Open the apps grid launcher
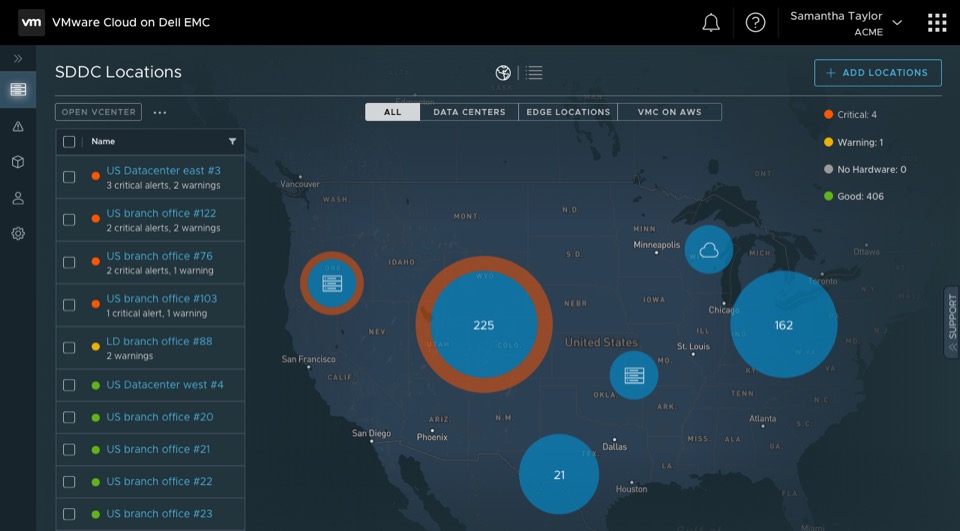 (x=937, y=23)
